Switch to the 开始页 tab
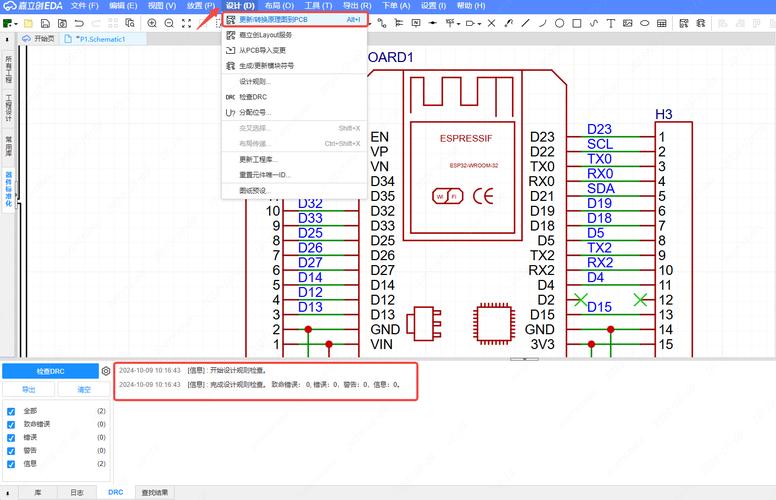Screen dimensions: 776x500 point(39,39)
